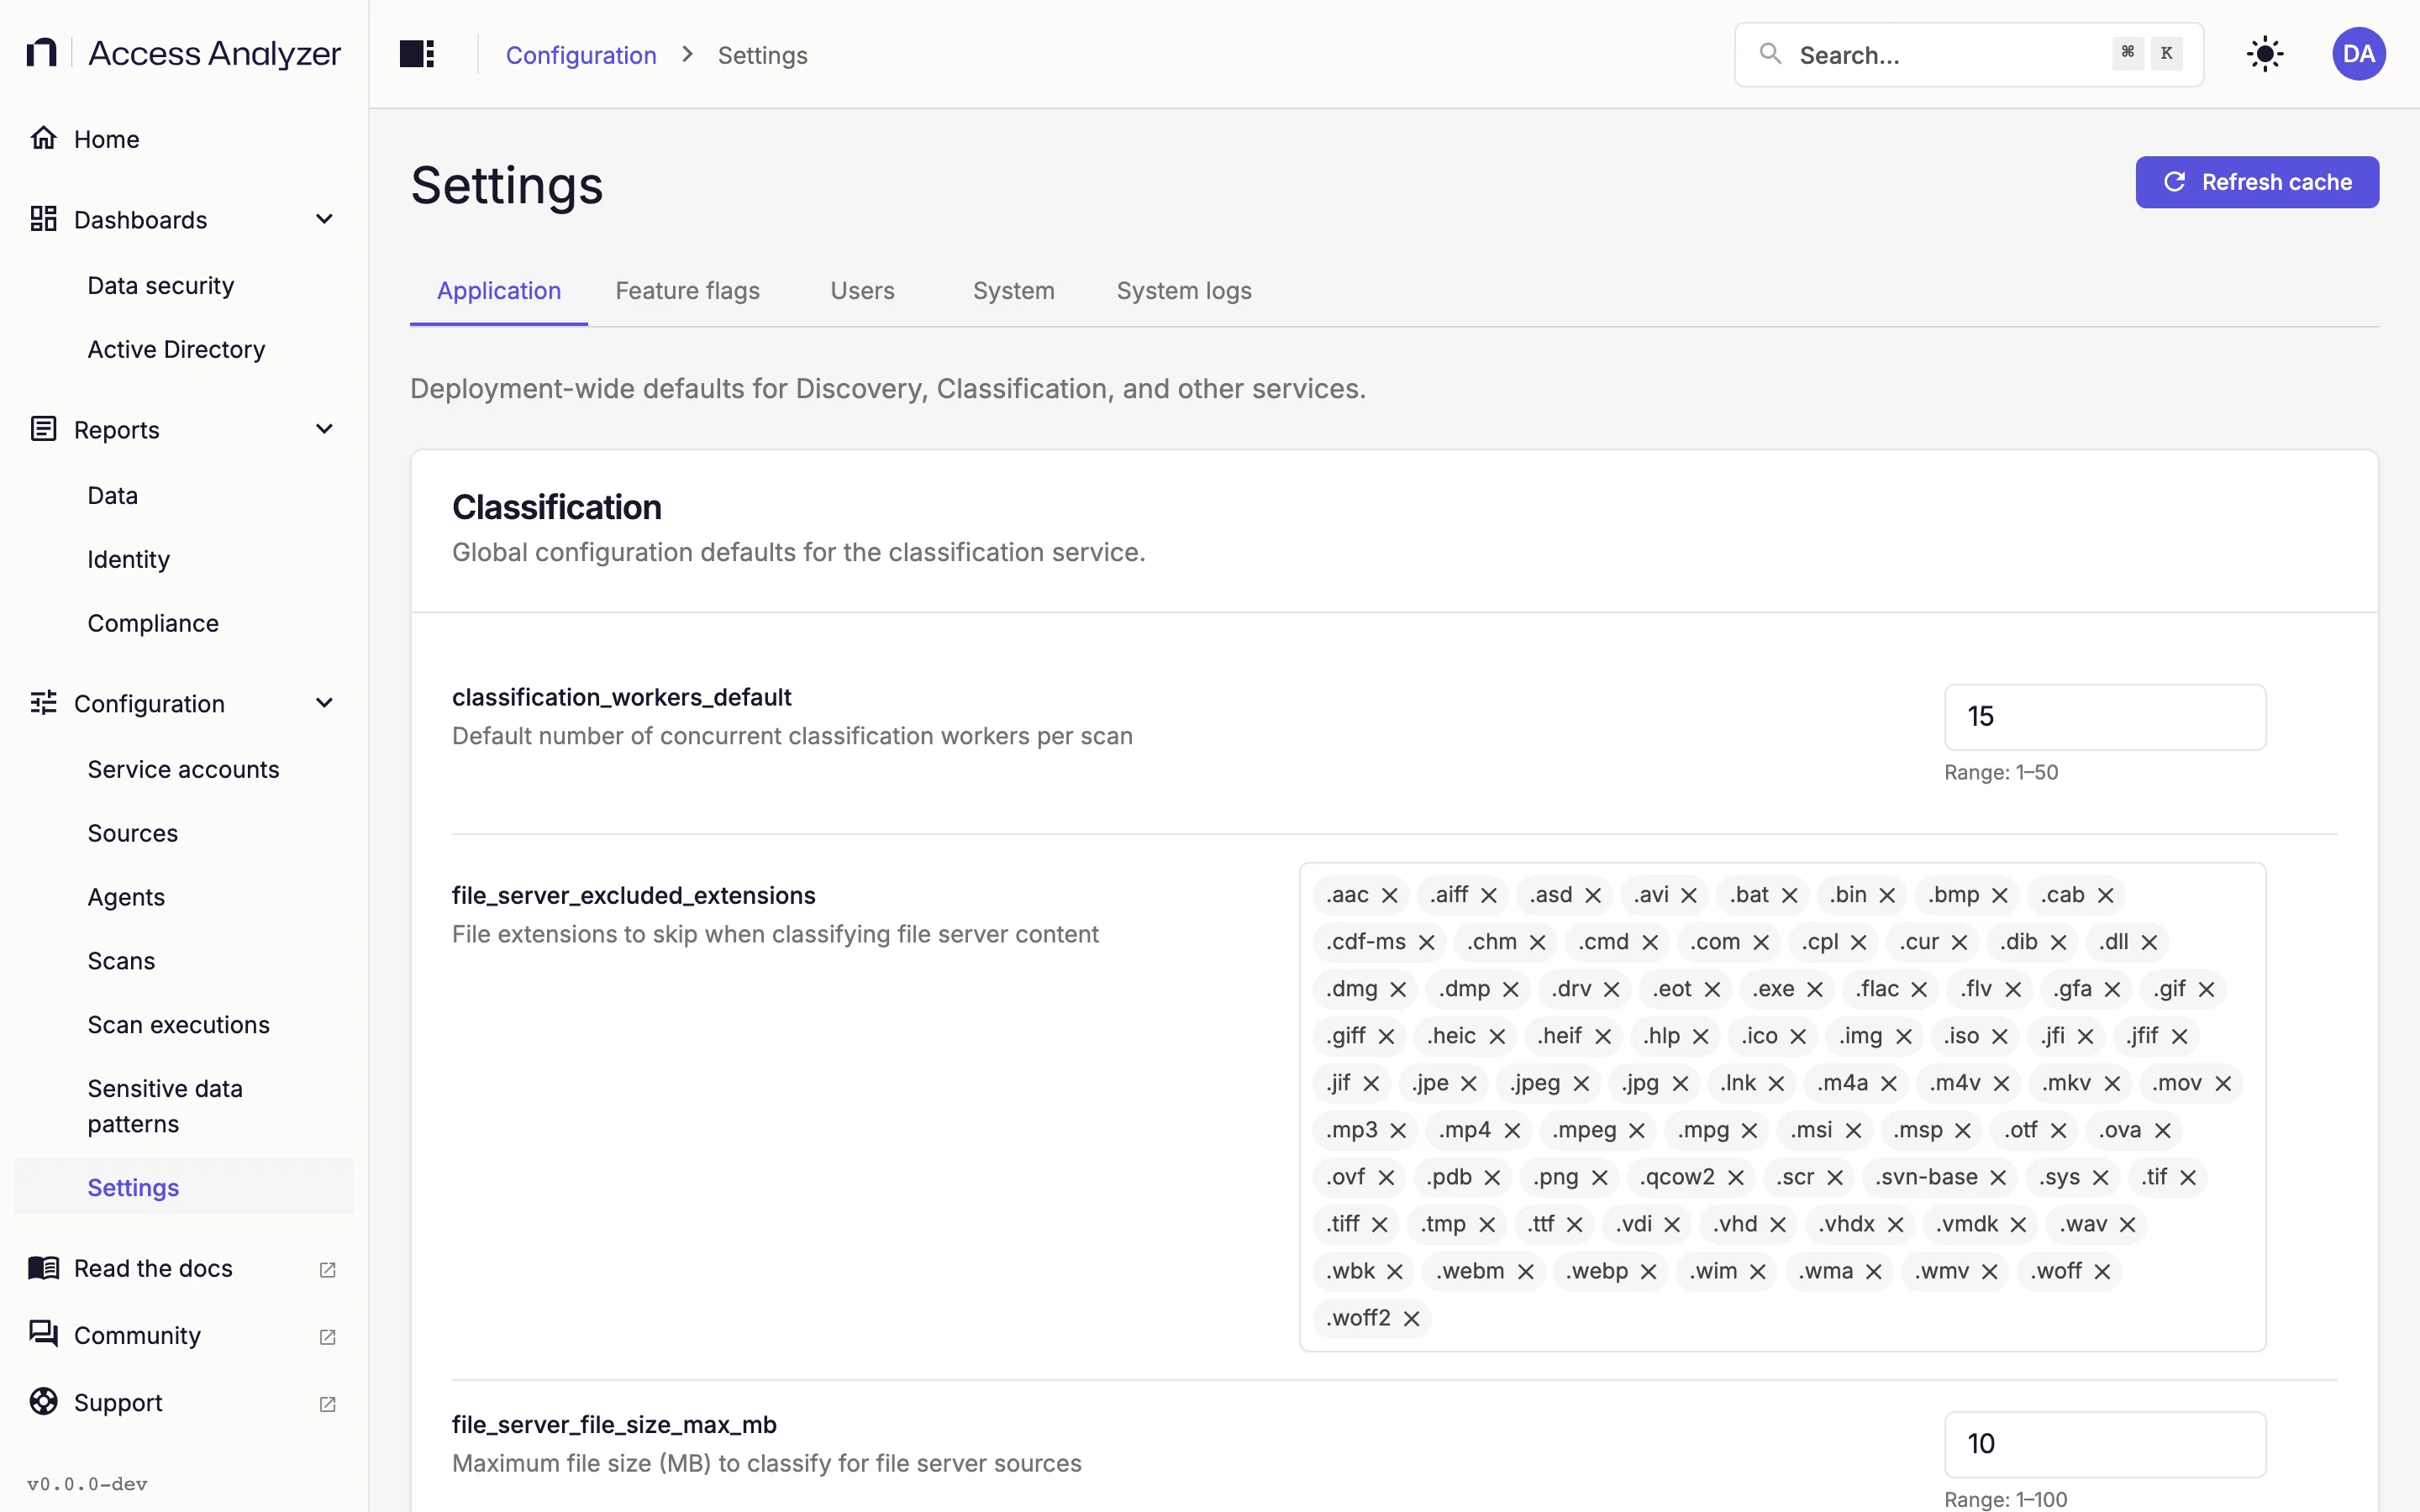Edit file_server_file_size_max_mb value field
The width and height of the screenshot is (2420, 1512).
click(x=2104, y=1444)
